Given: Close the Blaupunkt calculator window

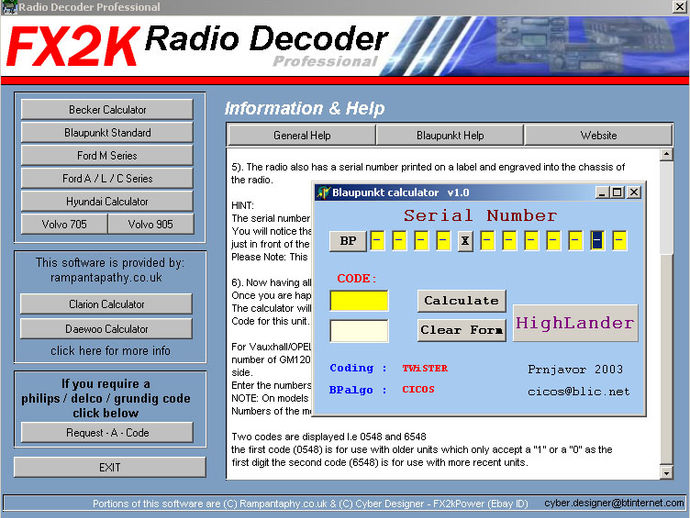Looking at the screenshot, I should [x=634, y=192].
